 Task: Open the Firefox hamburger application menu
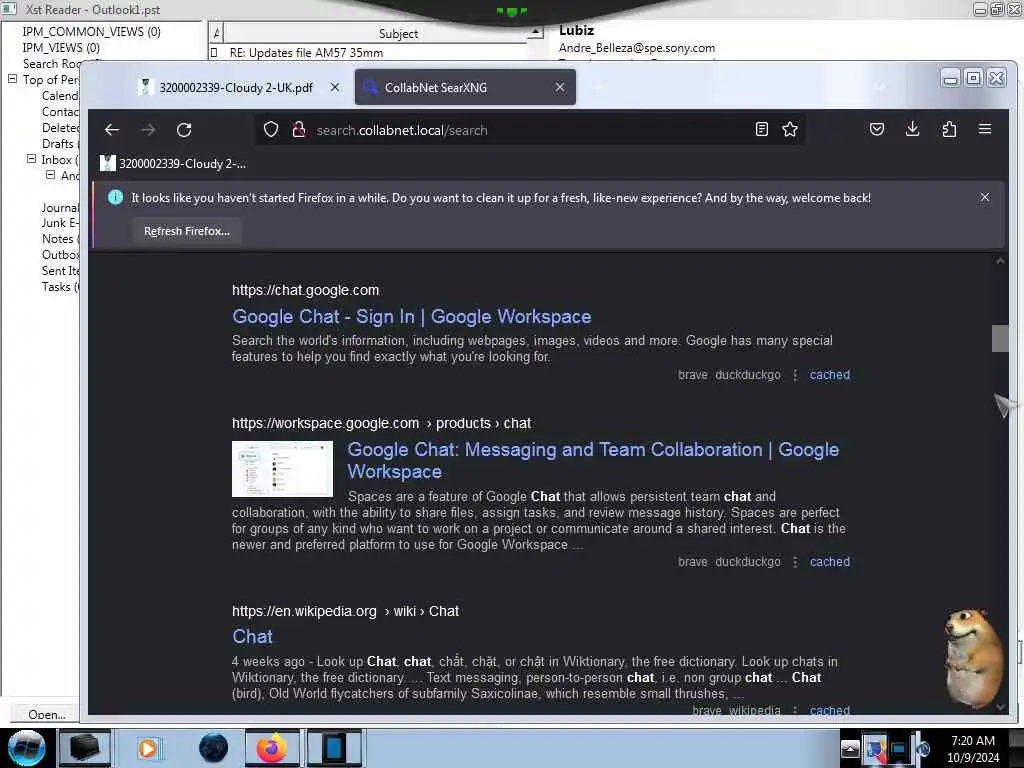coord(985,129)
